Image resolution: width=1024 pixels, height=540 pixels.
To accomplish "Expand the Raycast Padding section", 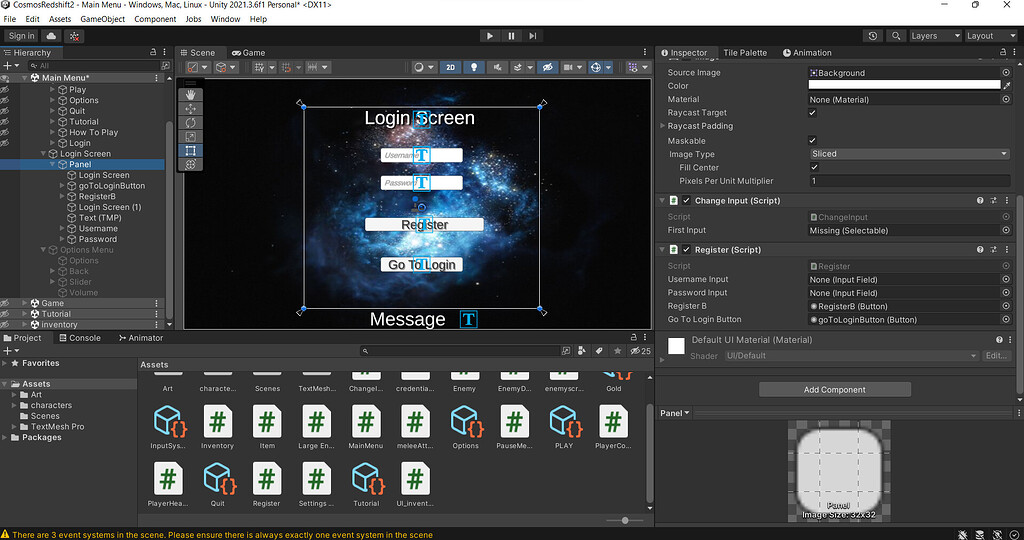I will 663,126.
